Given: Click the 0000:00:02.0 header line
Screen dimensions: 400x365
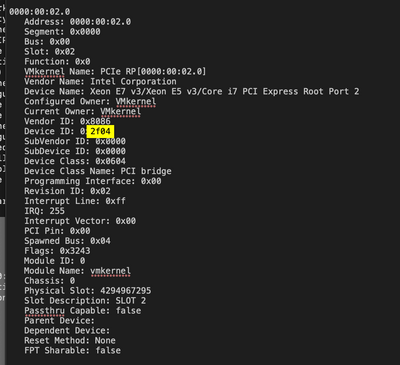Looking at the screenshot, I should pos(39,12).
